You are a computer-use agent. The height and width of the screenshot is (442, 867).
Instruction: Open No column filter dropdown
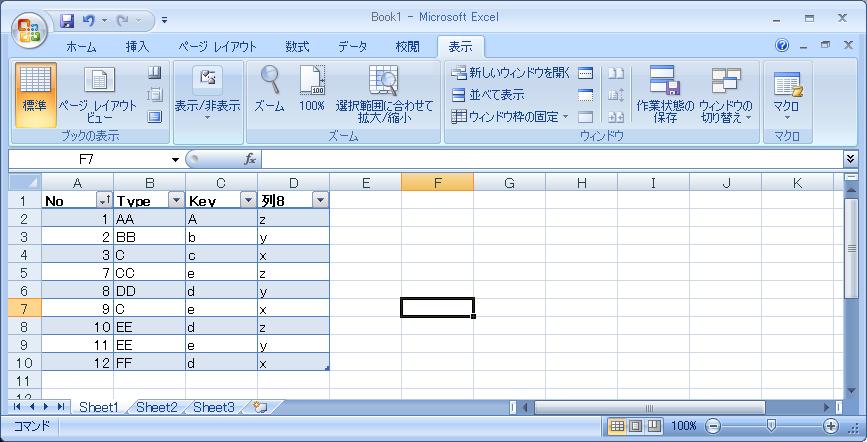click(104, 200)
